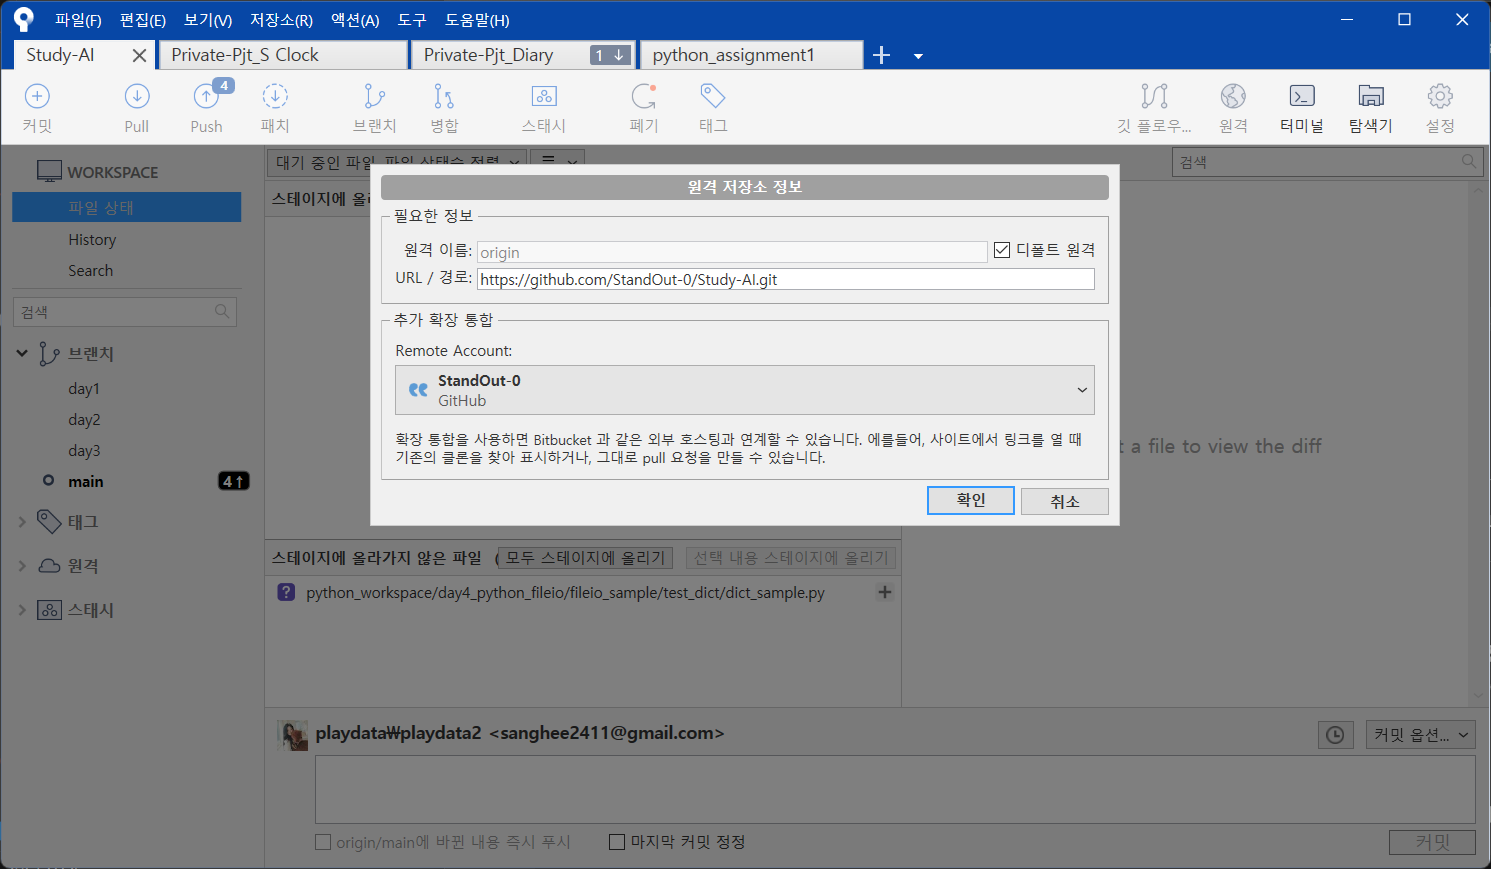This screenshot has height=869, width=1491.
Task: Expand the Tags (태그) sidebar section
Action: pyautogui.click(x=22, y=521)
